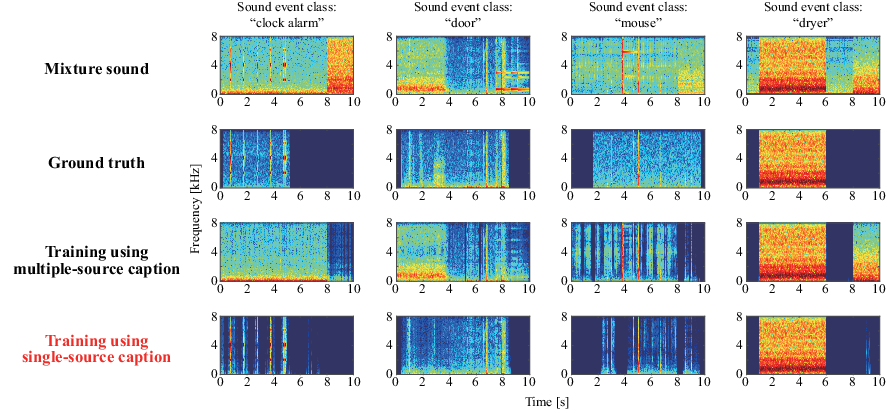This screenshot has height=413, width=887.
Task: View clock alarm multiple-source caption spectrogram
Action: (x=287, y=252)
